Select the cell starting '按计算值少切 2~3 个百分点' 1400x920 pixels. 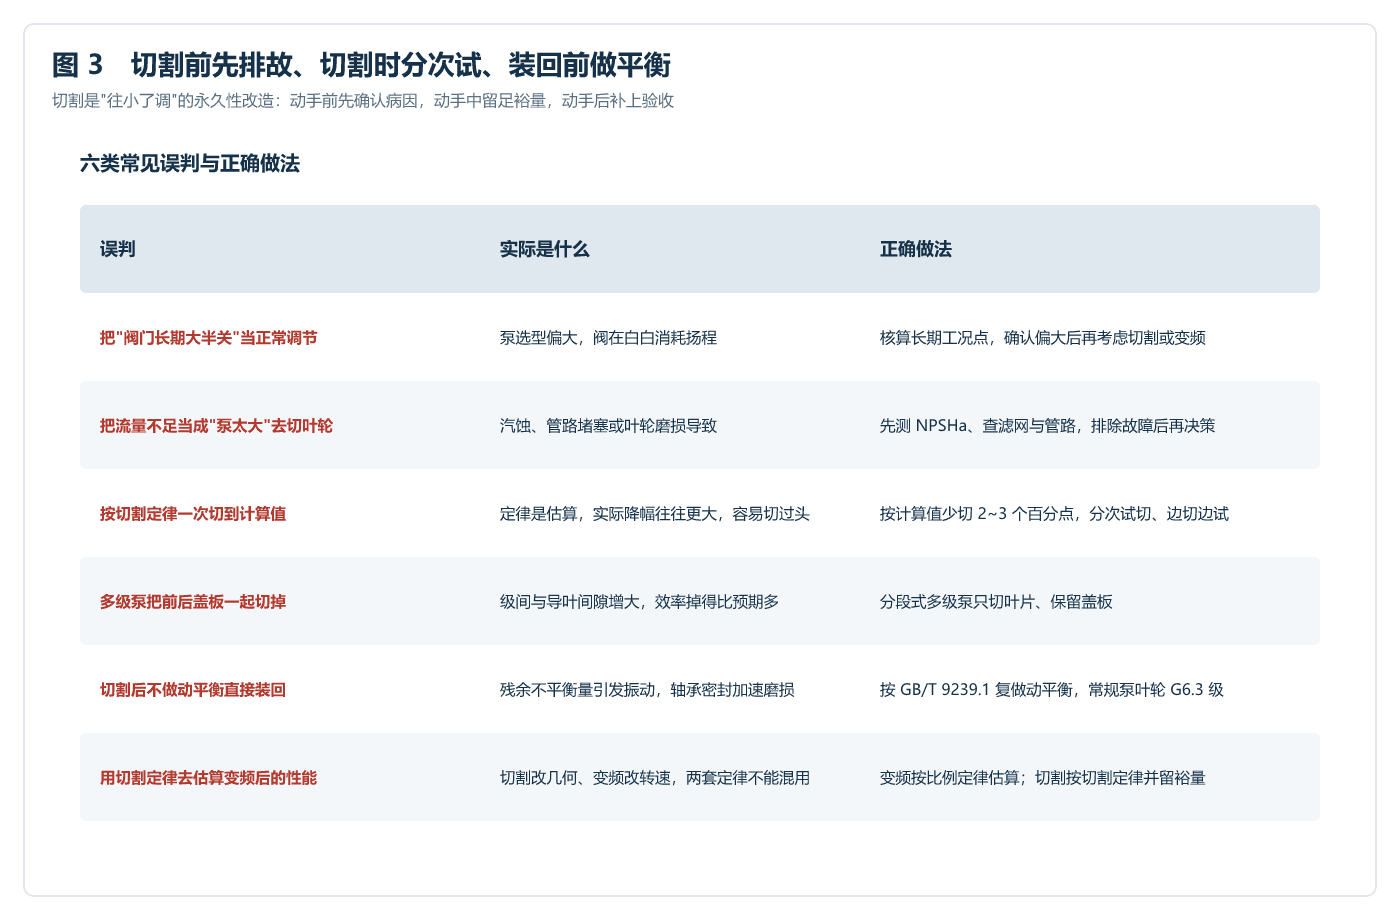(x=1054, y=514)
